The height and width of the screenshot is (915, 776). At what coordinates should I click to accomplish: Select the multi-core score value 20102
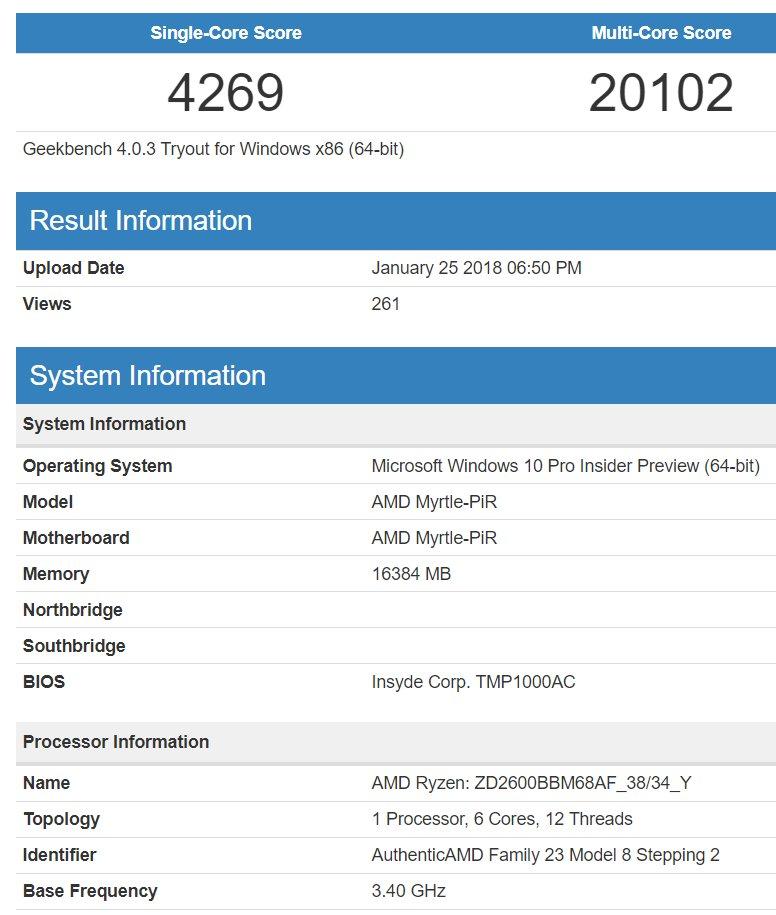[661, 93]
